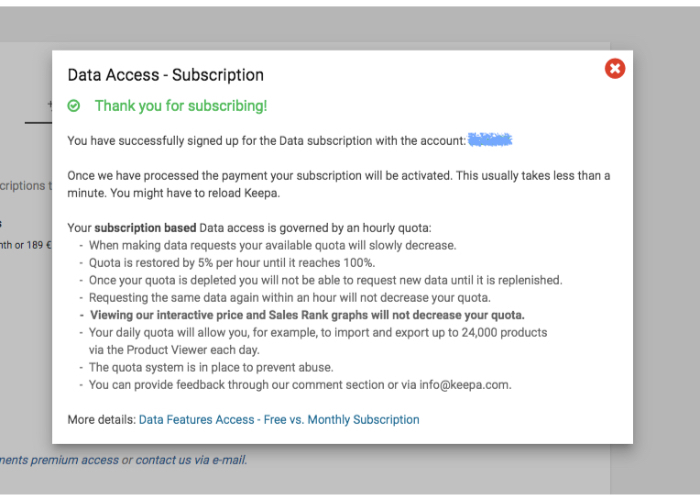This screenshot has width=700, height=500.
Task: Click the bold Sales Rank graphs quota note
Action: 307,315
